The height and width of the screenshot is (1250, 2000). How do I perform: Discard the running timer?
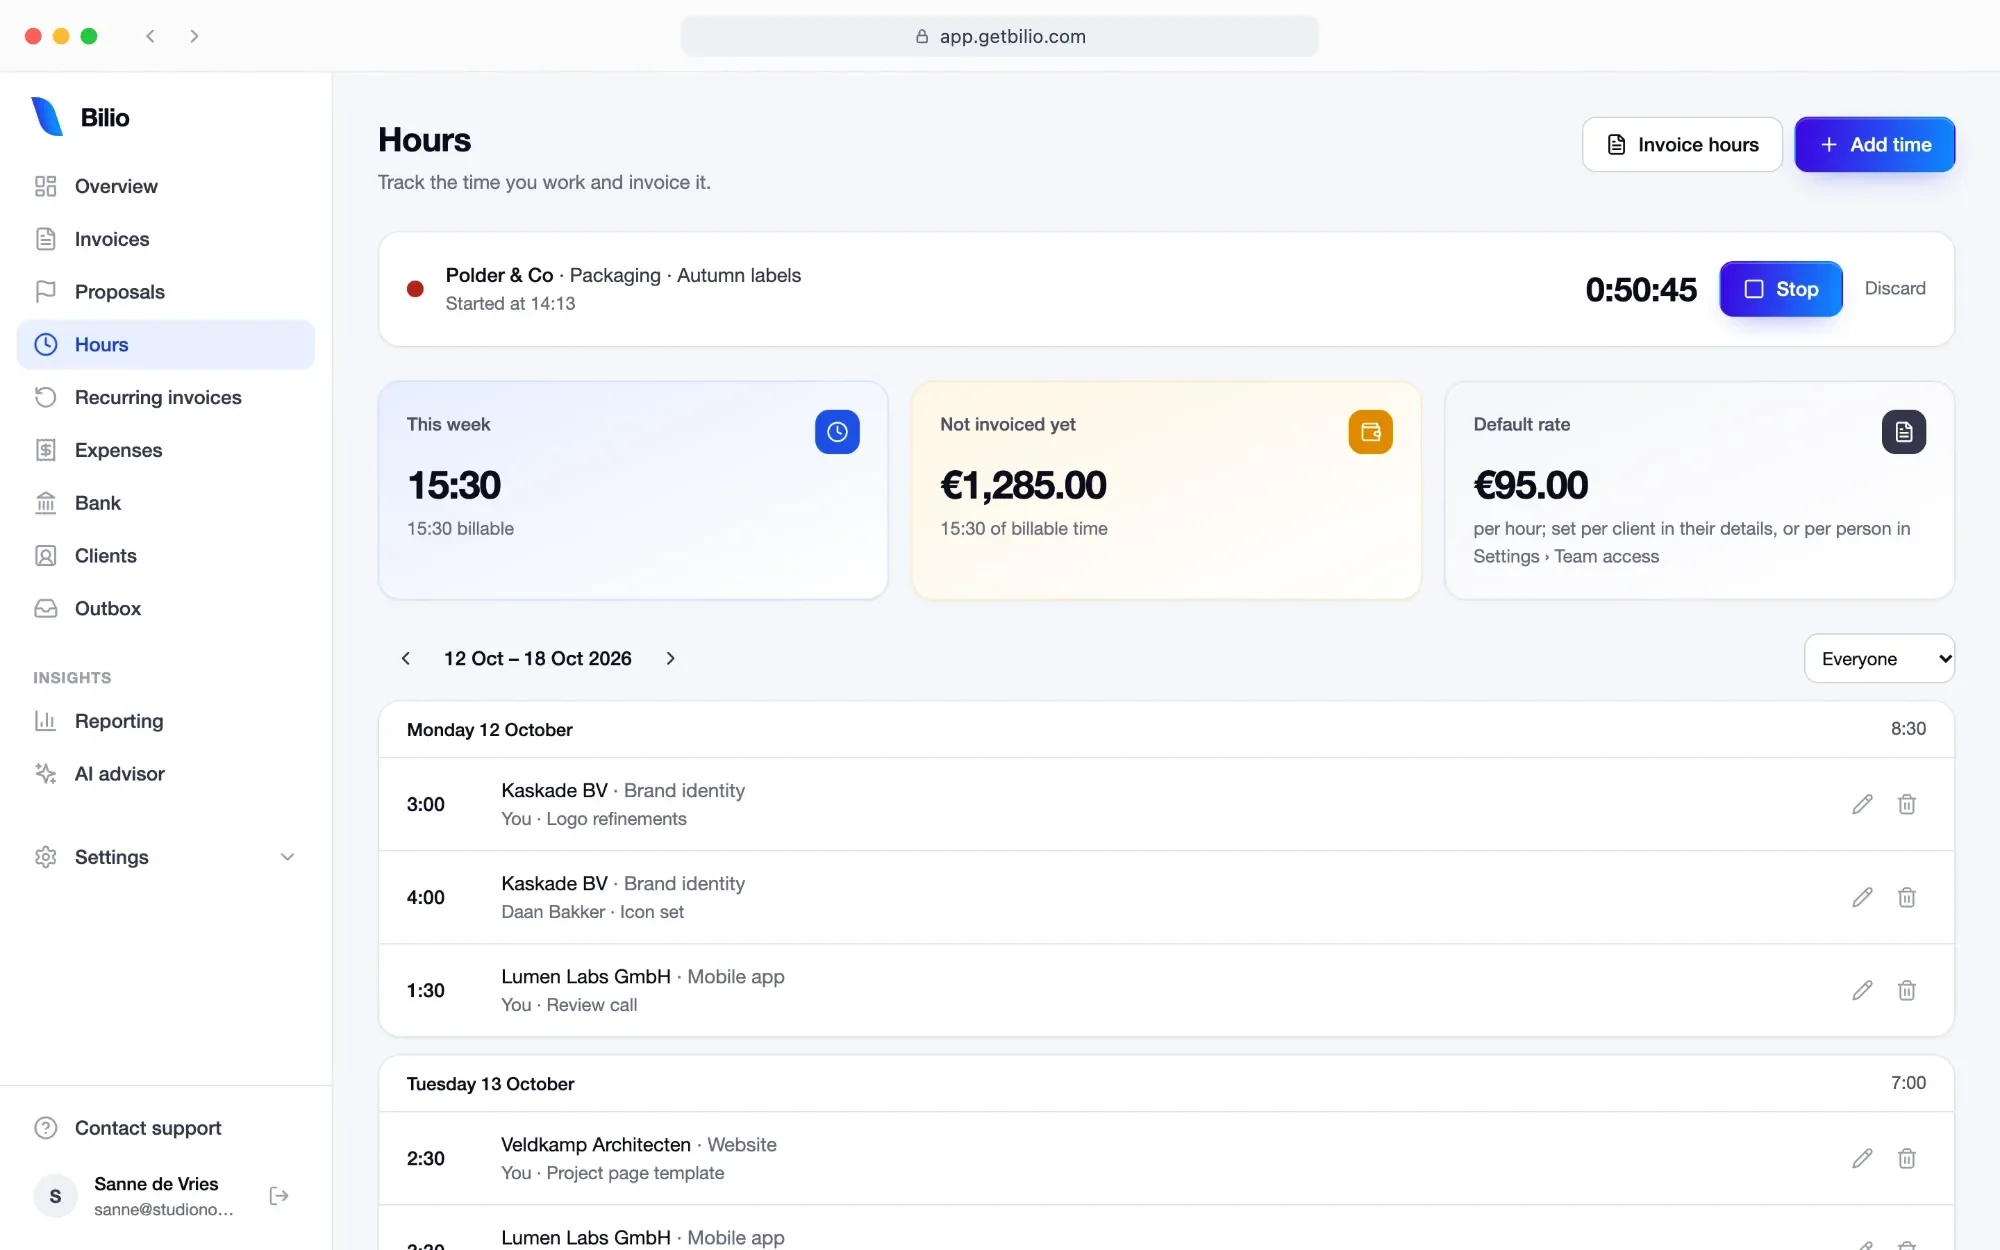click(x=1895, y=288)
